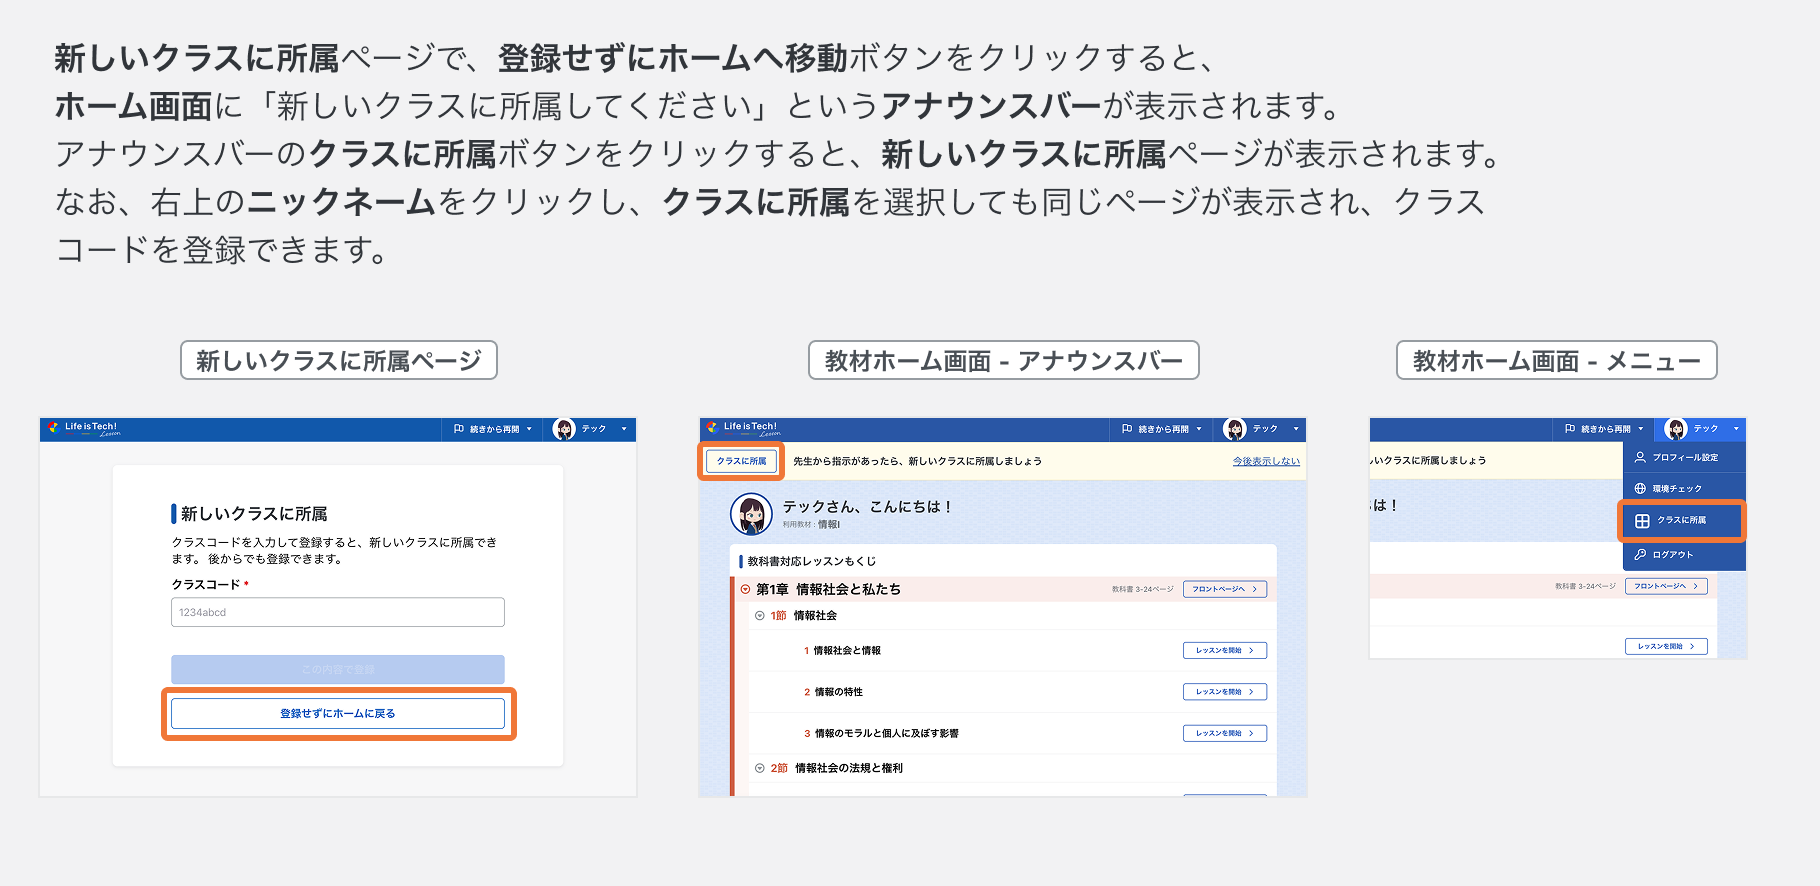Collapse the 第1章 情報社会と私たち chapter
This screenshot has width=1820, height=886.
tap(745, 589)
